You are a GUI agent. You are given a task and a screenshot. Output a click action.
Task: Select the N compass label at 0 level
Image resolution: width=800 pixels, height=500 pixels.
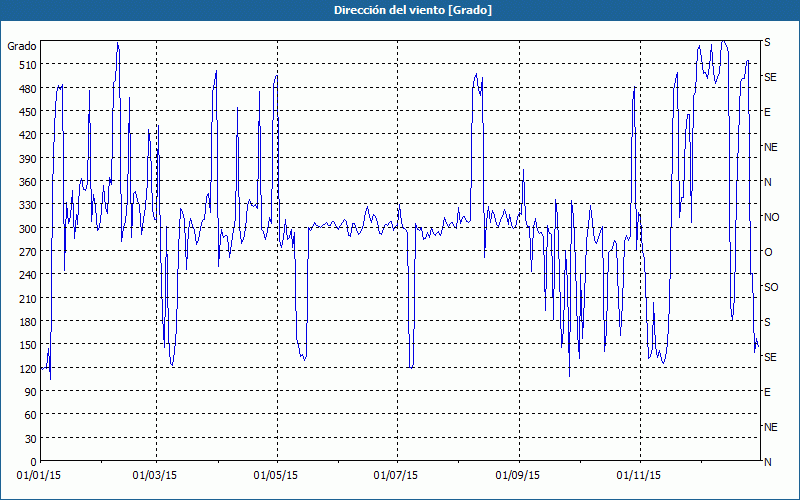coord(768,462)
